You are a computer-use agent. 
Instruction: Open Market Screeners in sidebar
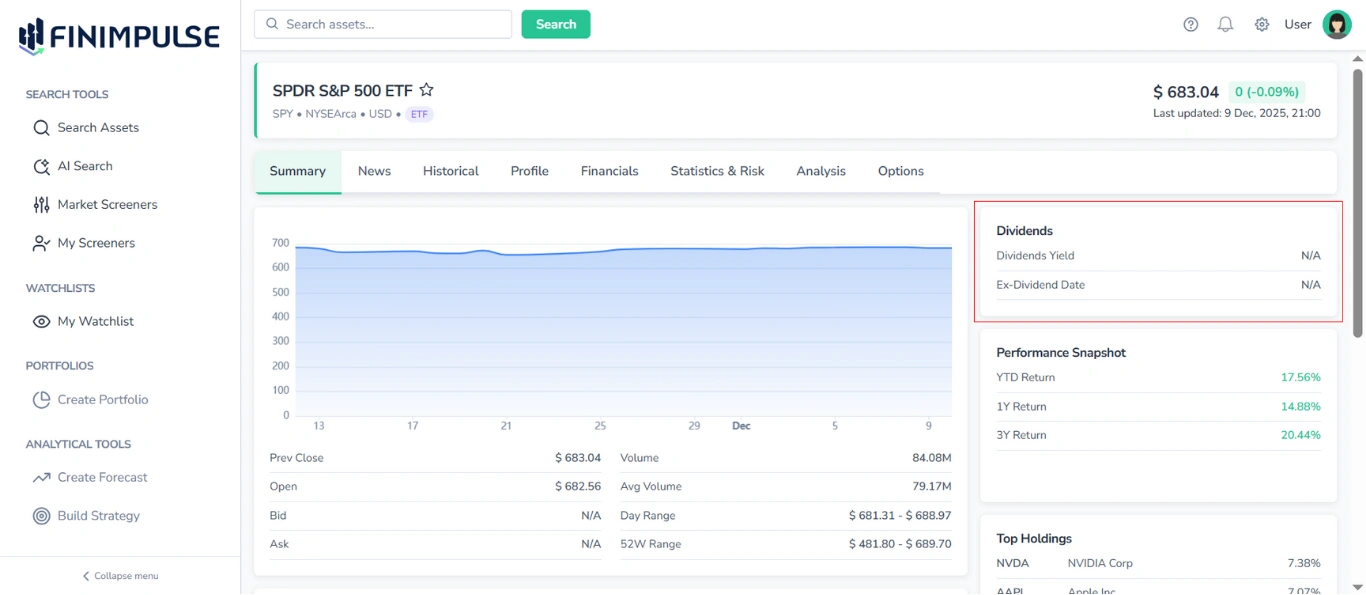click(x=107, y=205)
